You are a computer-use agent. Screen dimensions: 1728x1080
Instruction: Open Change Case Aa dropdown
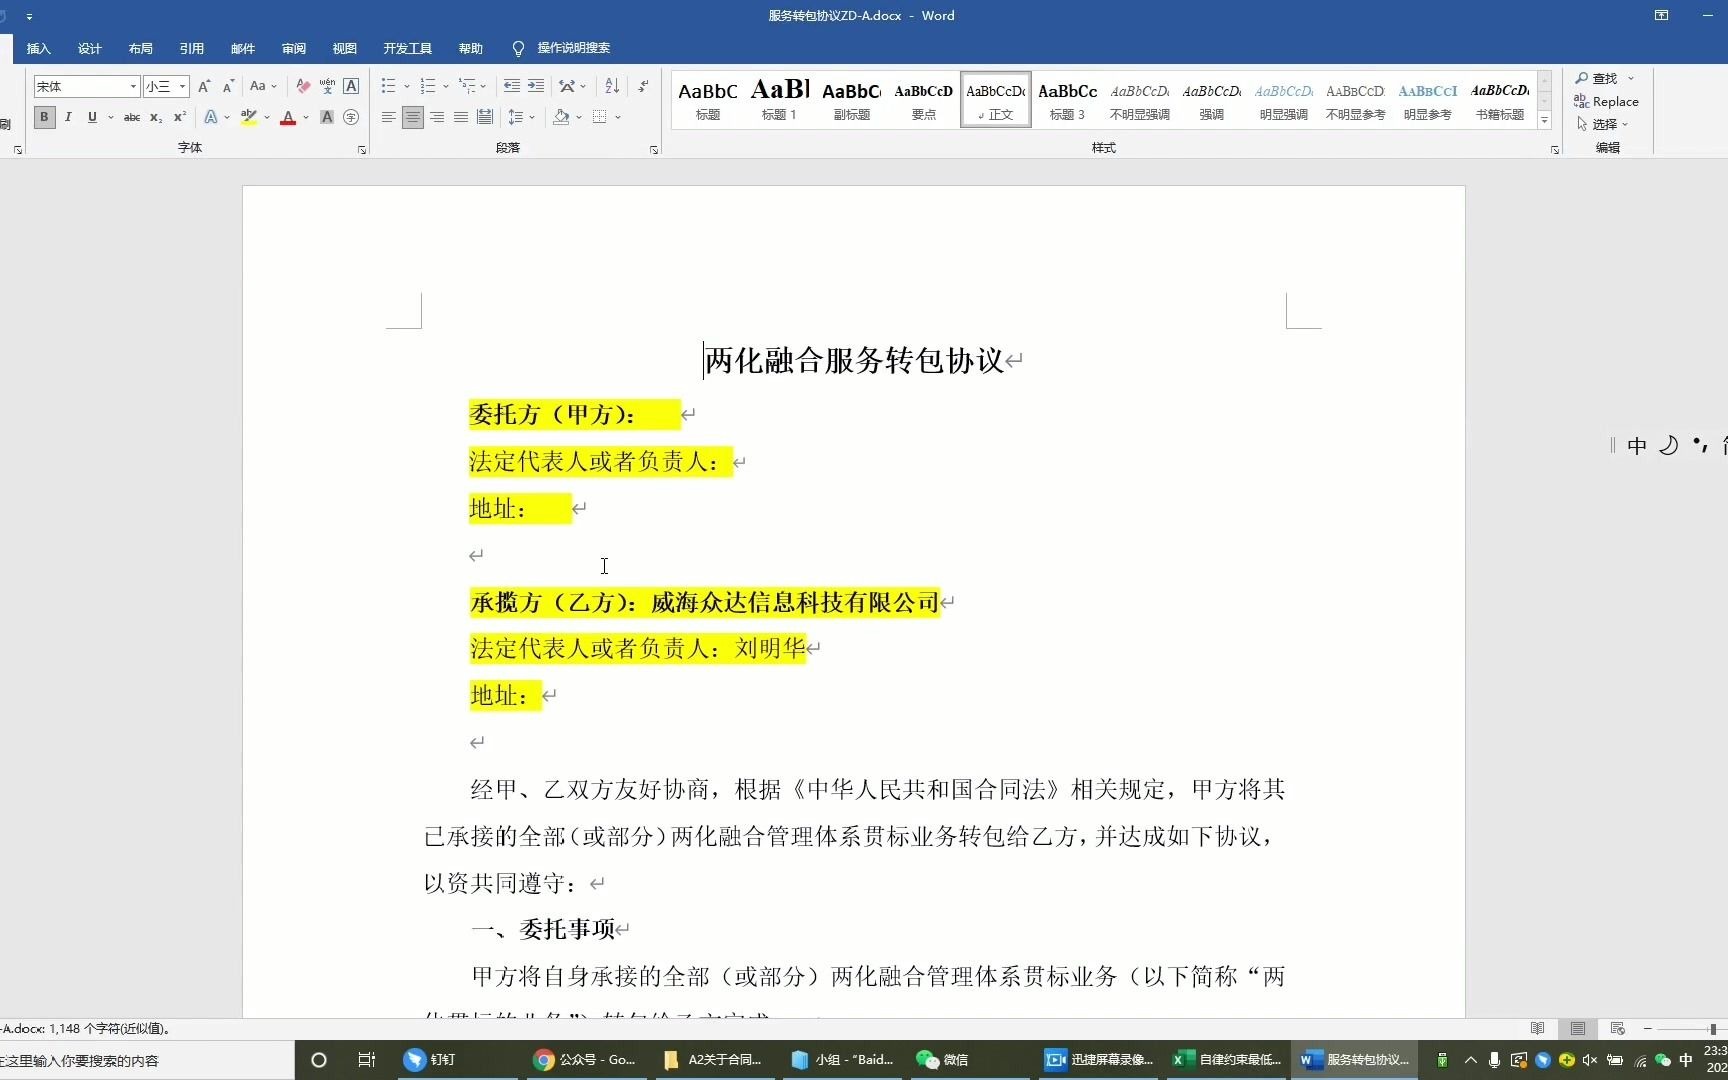(x=263, y=86)
